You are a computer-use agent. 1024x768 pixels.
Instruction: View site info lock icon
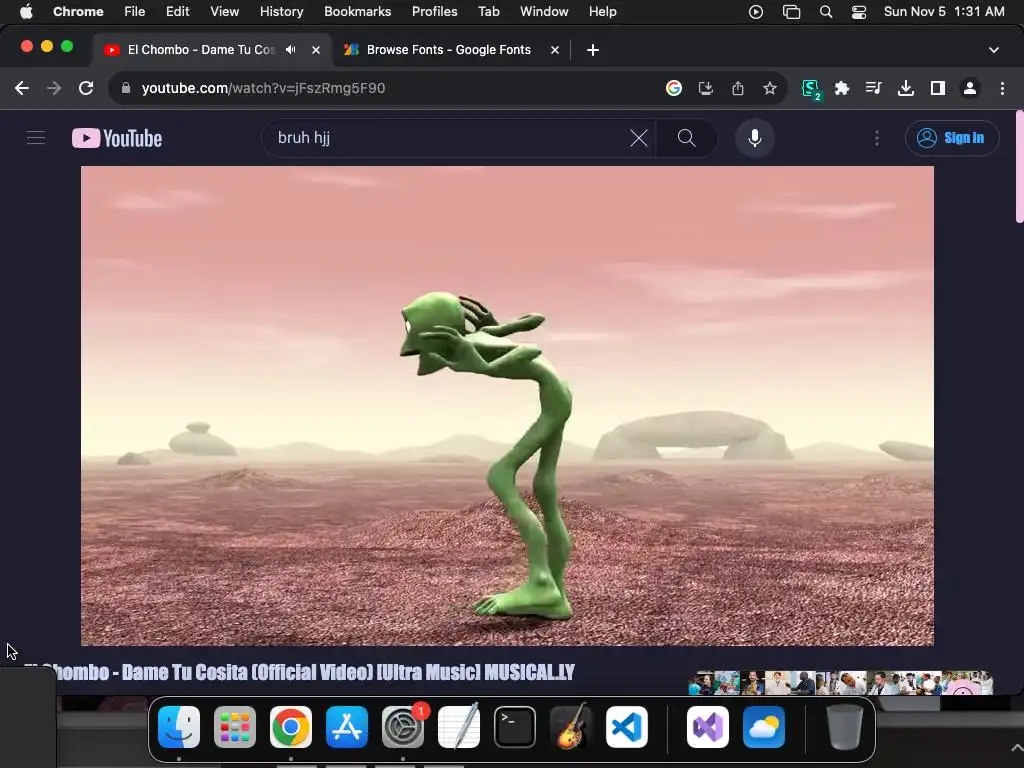(x=126, y=88)
